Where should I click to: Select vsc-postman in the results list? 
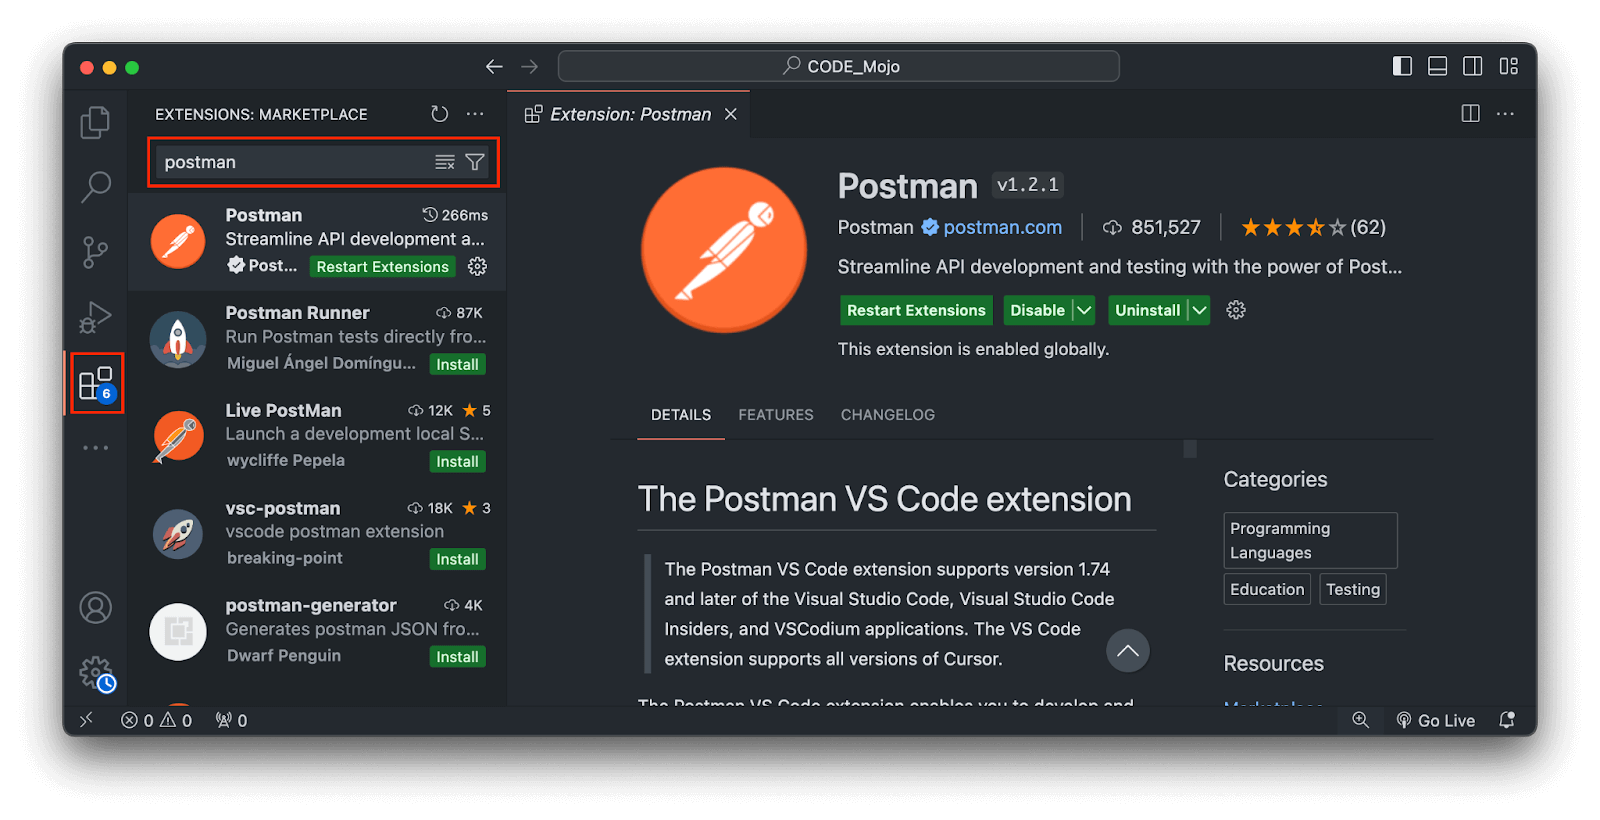317,534
